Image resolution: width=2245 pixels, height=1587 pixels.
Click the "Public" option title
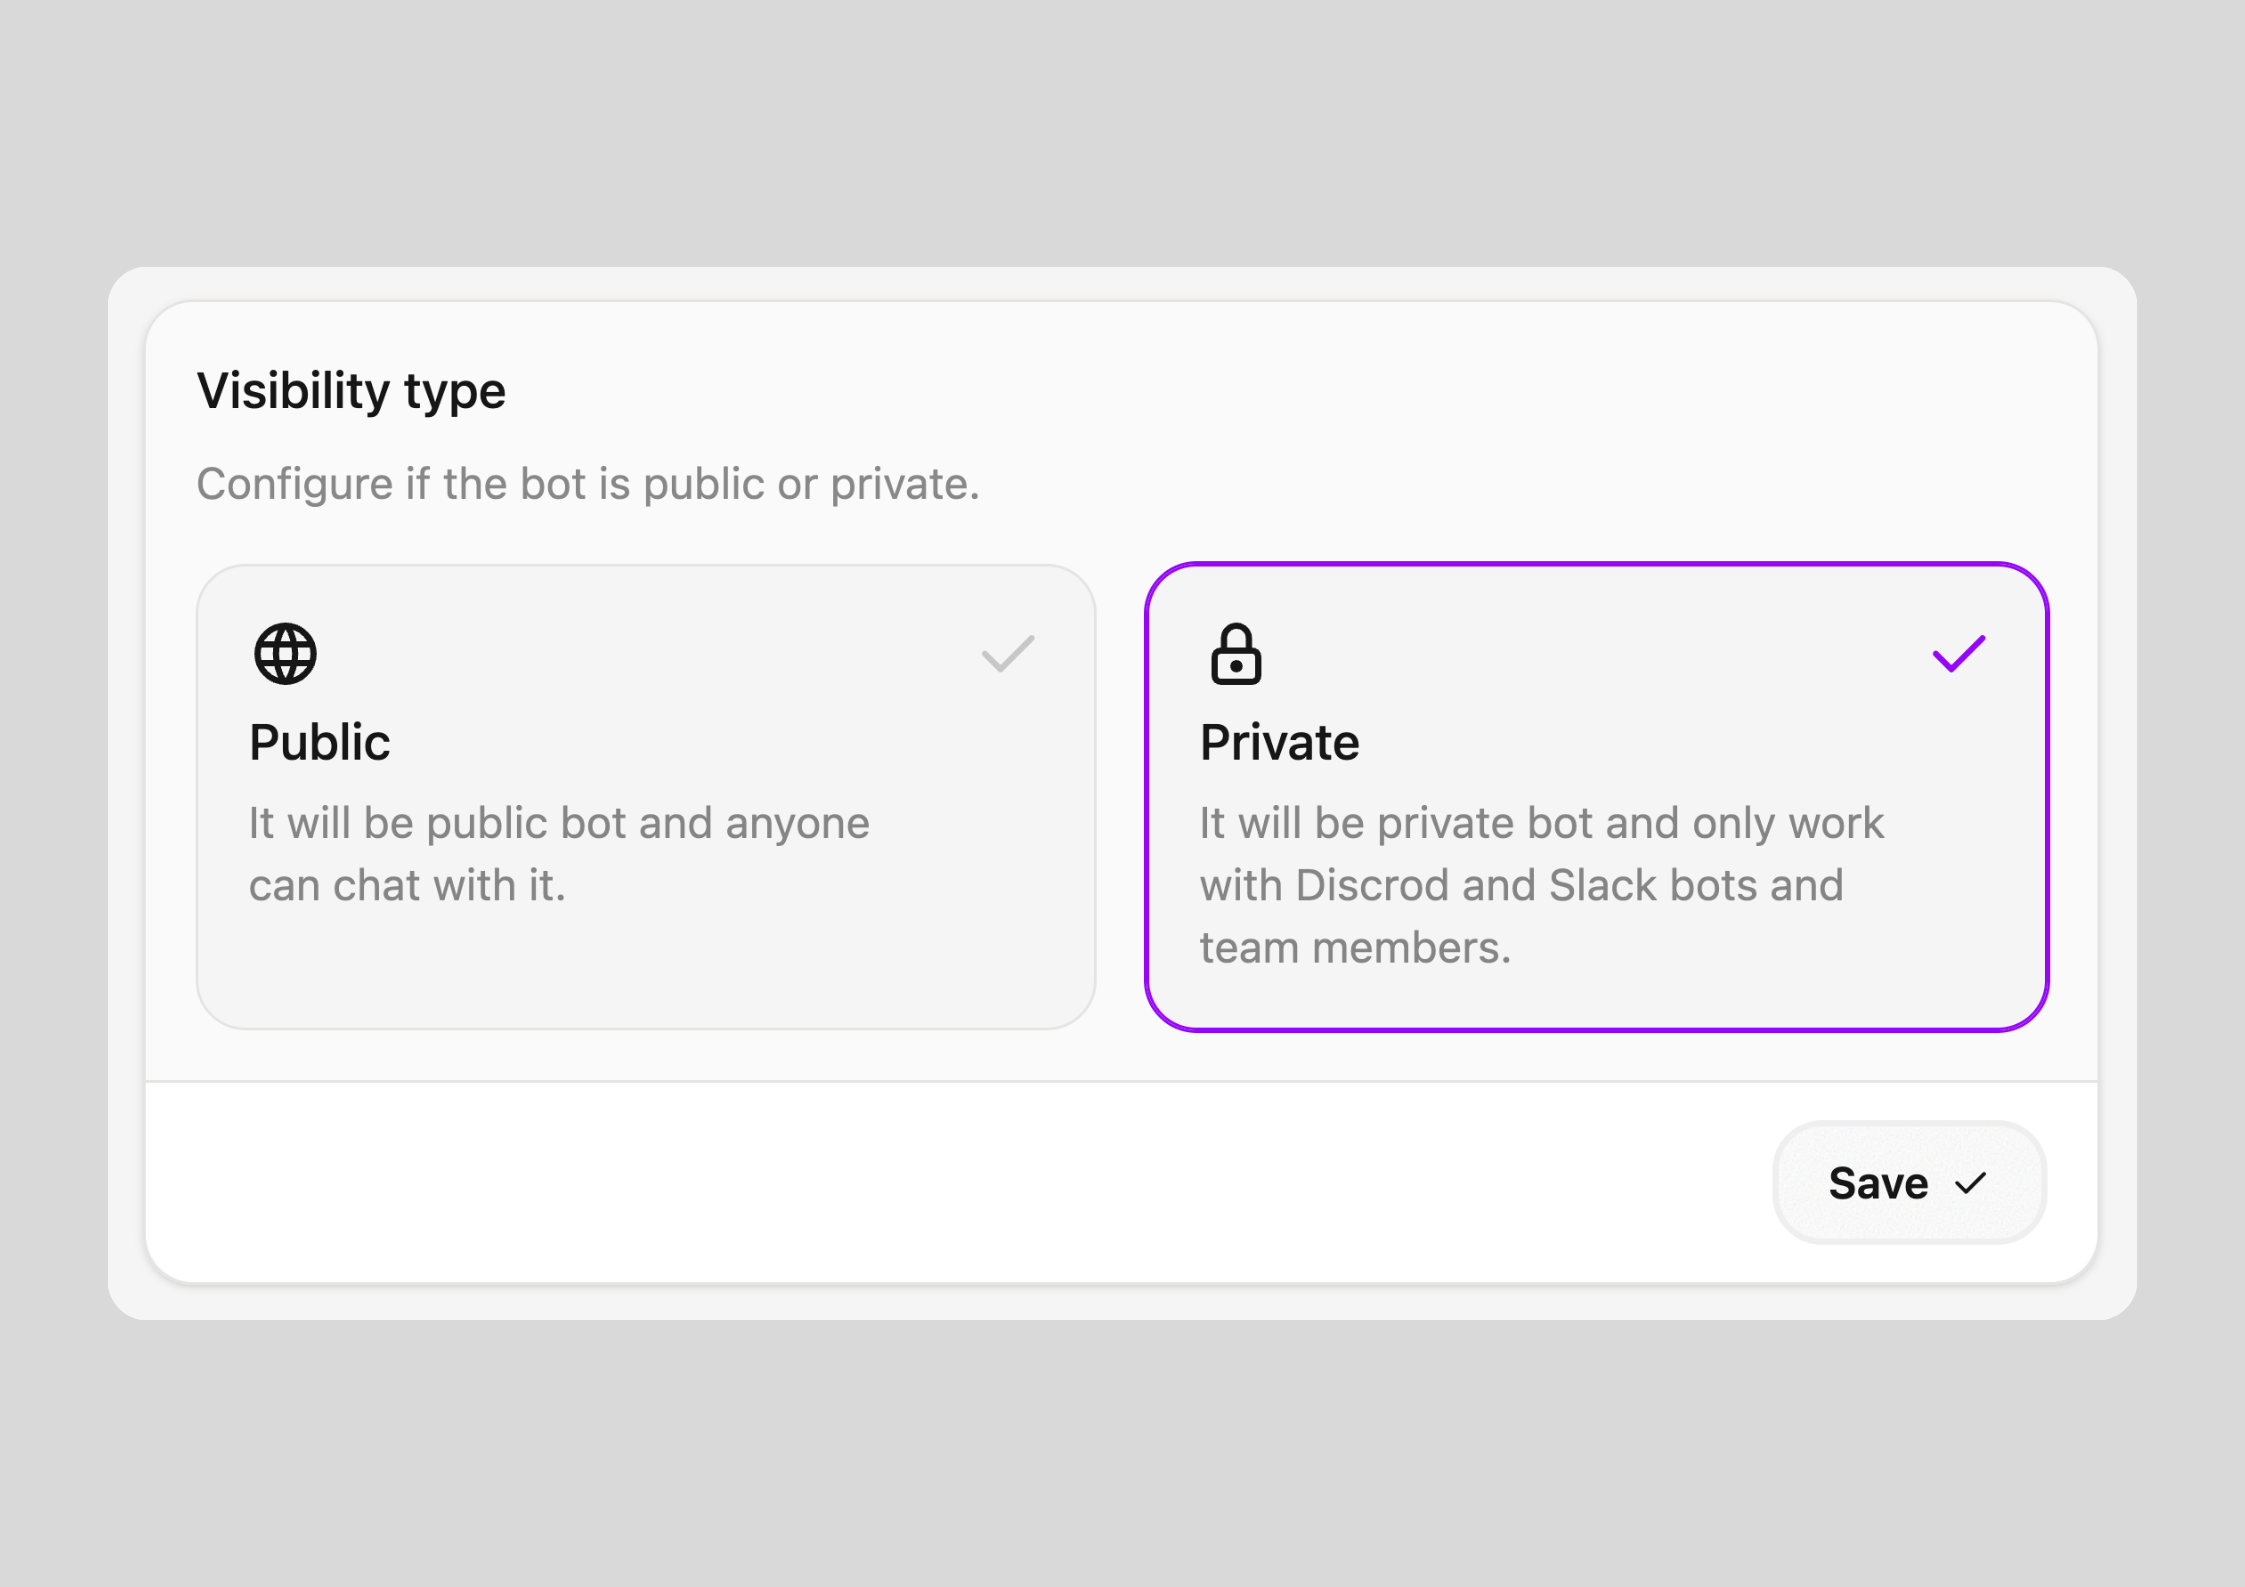tap(320, 743)
